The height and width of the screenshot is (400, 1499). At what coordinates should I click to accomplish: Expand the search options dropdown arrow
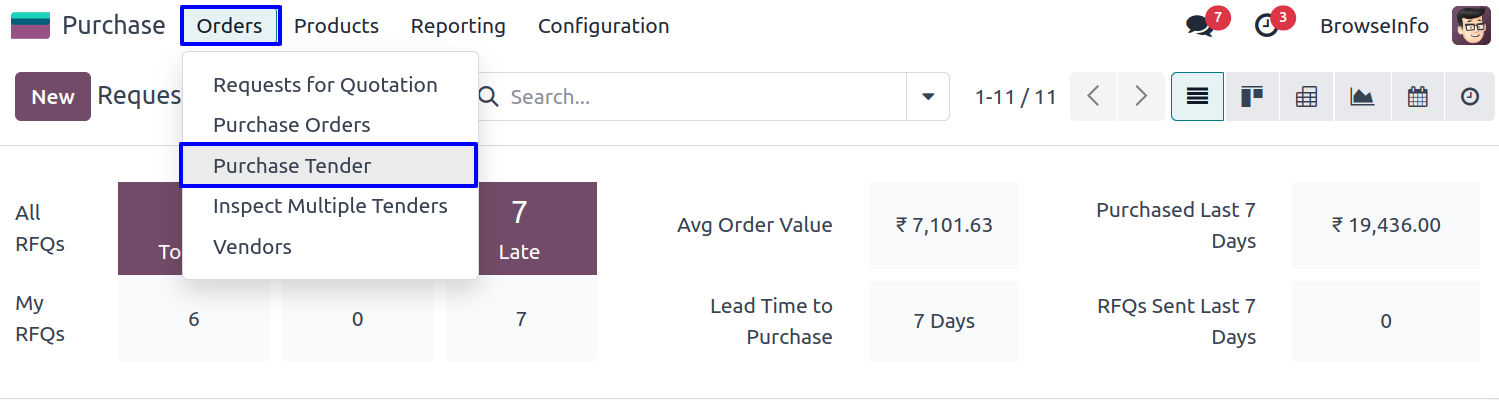928,97
